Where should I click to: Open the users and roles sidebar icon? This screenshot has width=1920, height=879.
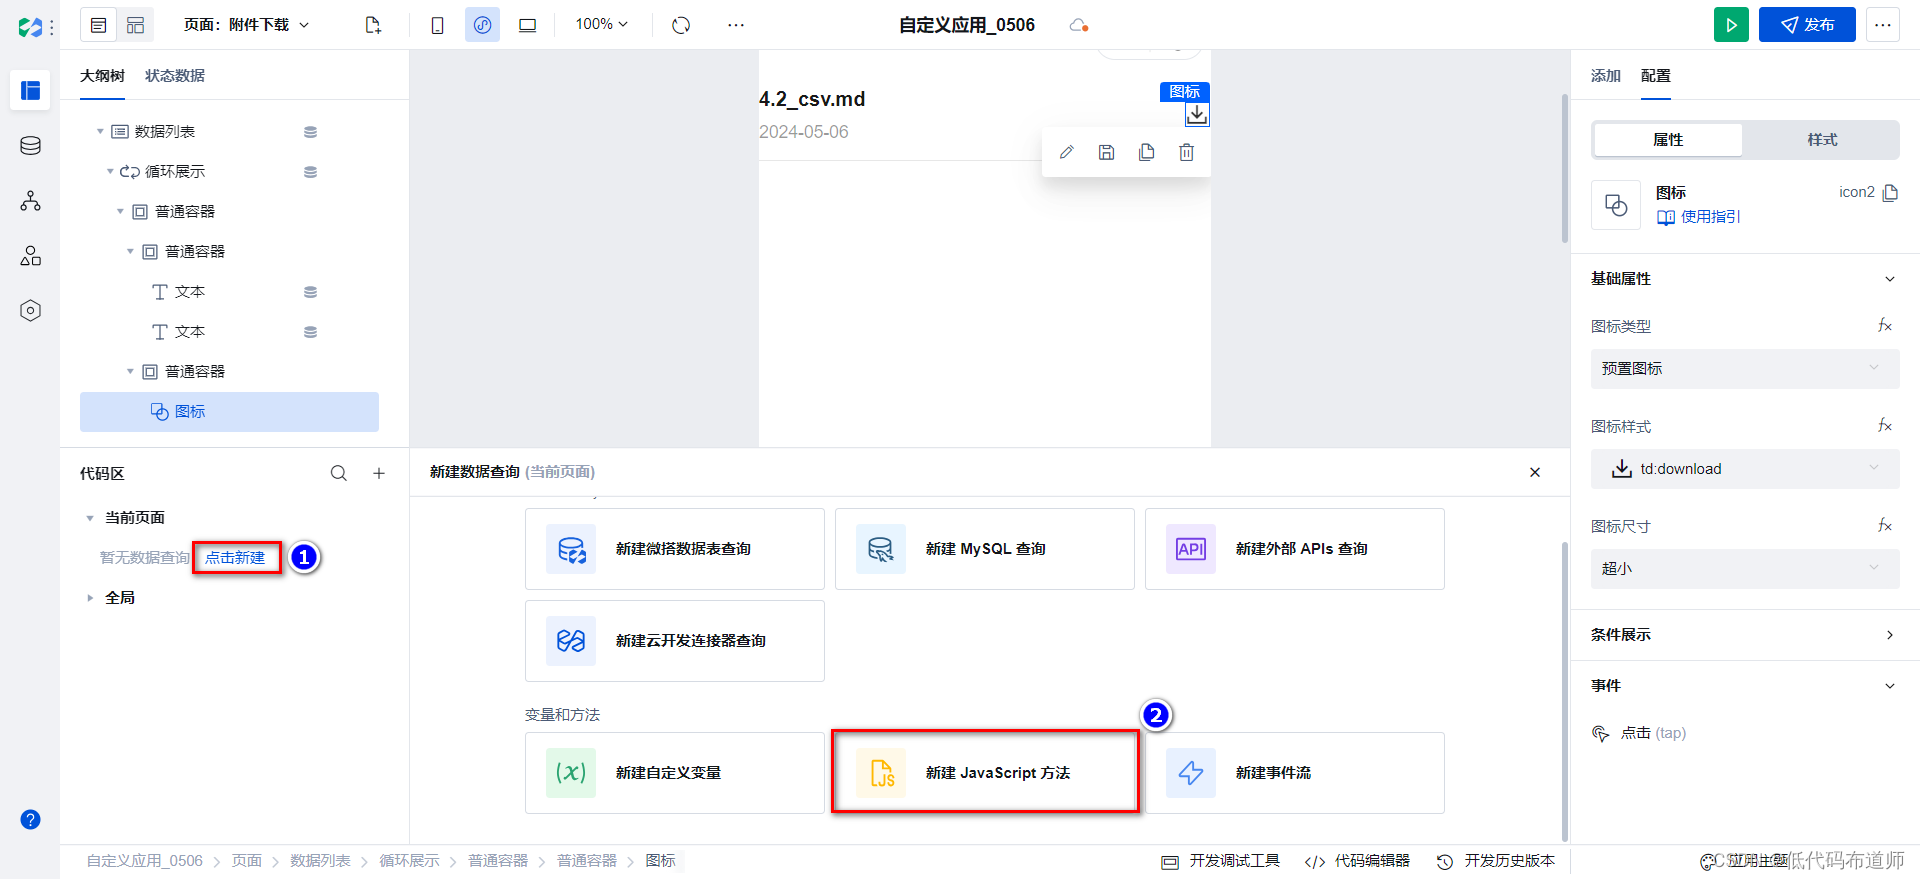coord(31,256)
